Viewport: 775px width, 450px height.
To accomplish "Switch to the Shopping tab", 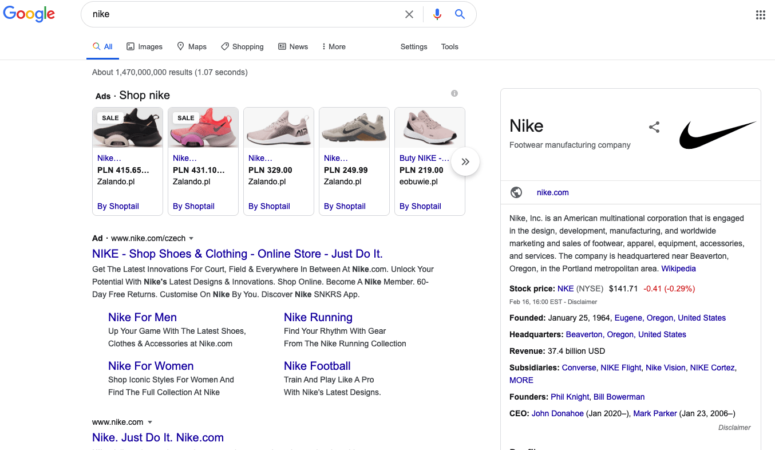I will coord(242,46).
